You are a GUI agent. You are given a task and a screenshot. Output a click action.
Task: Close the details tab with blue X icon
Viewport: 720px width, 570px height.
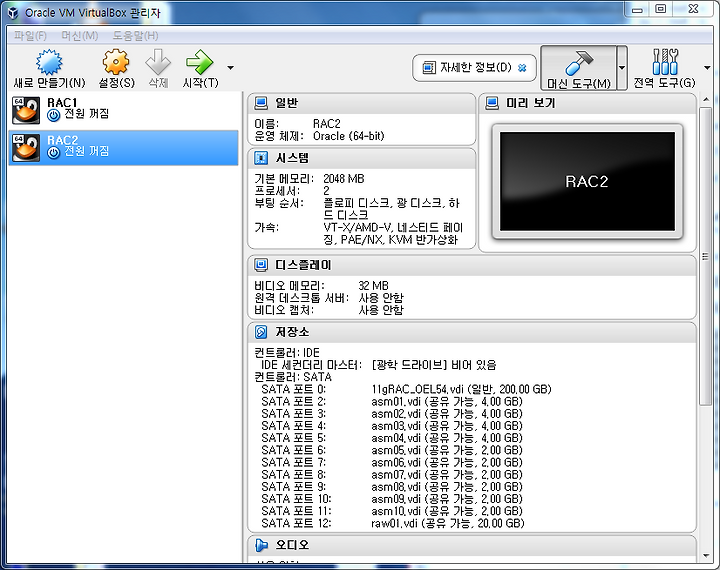pos(522,68)
